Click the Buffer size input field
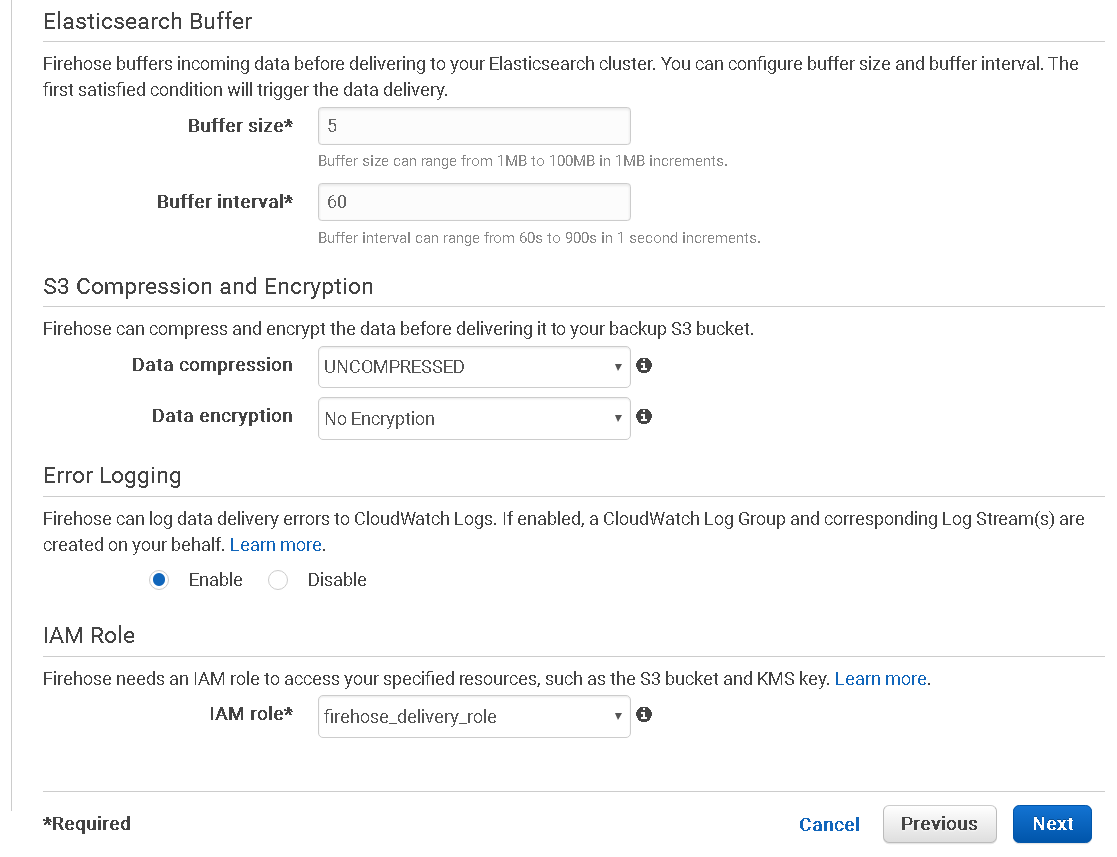This screenshot has height=857, width=1117. pyautogui.click(x=474, y=126)
